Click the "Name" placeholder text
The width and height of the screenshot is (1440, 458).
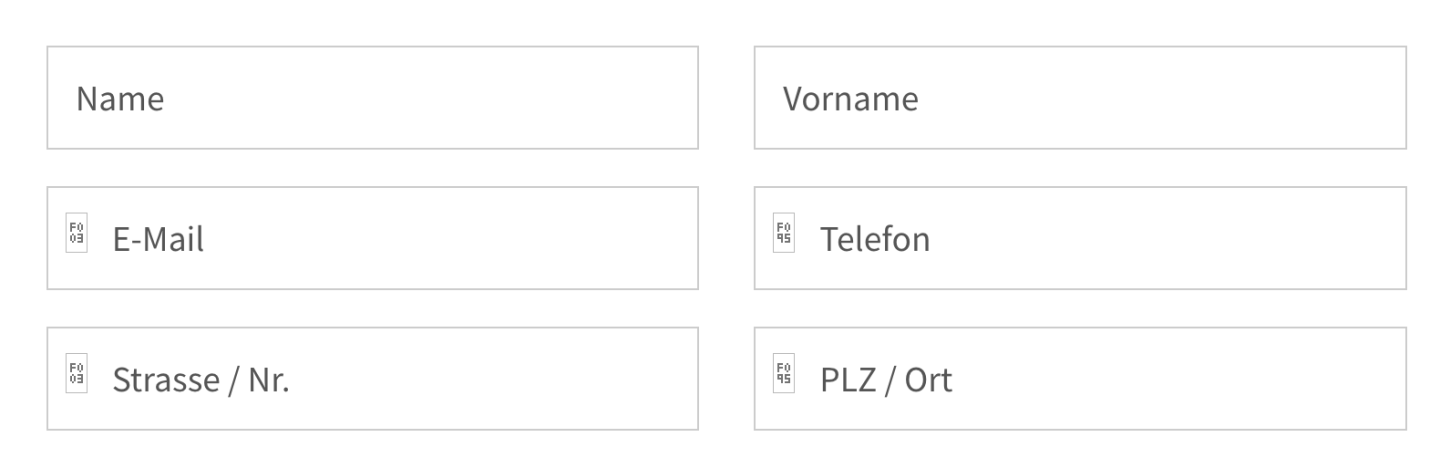(x=121, y=99)
